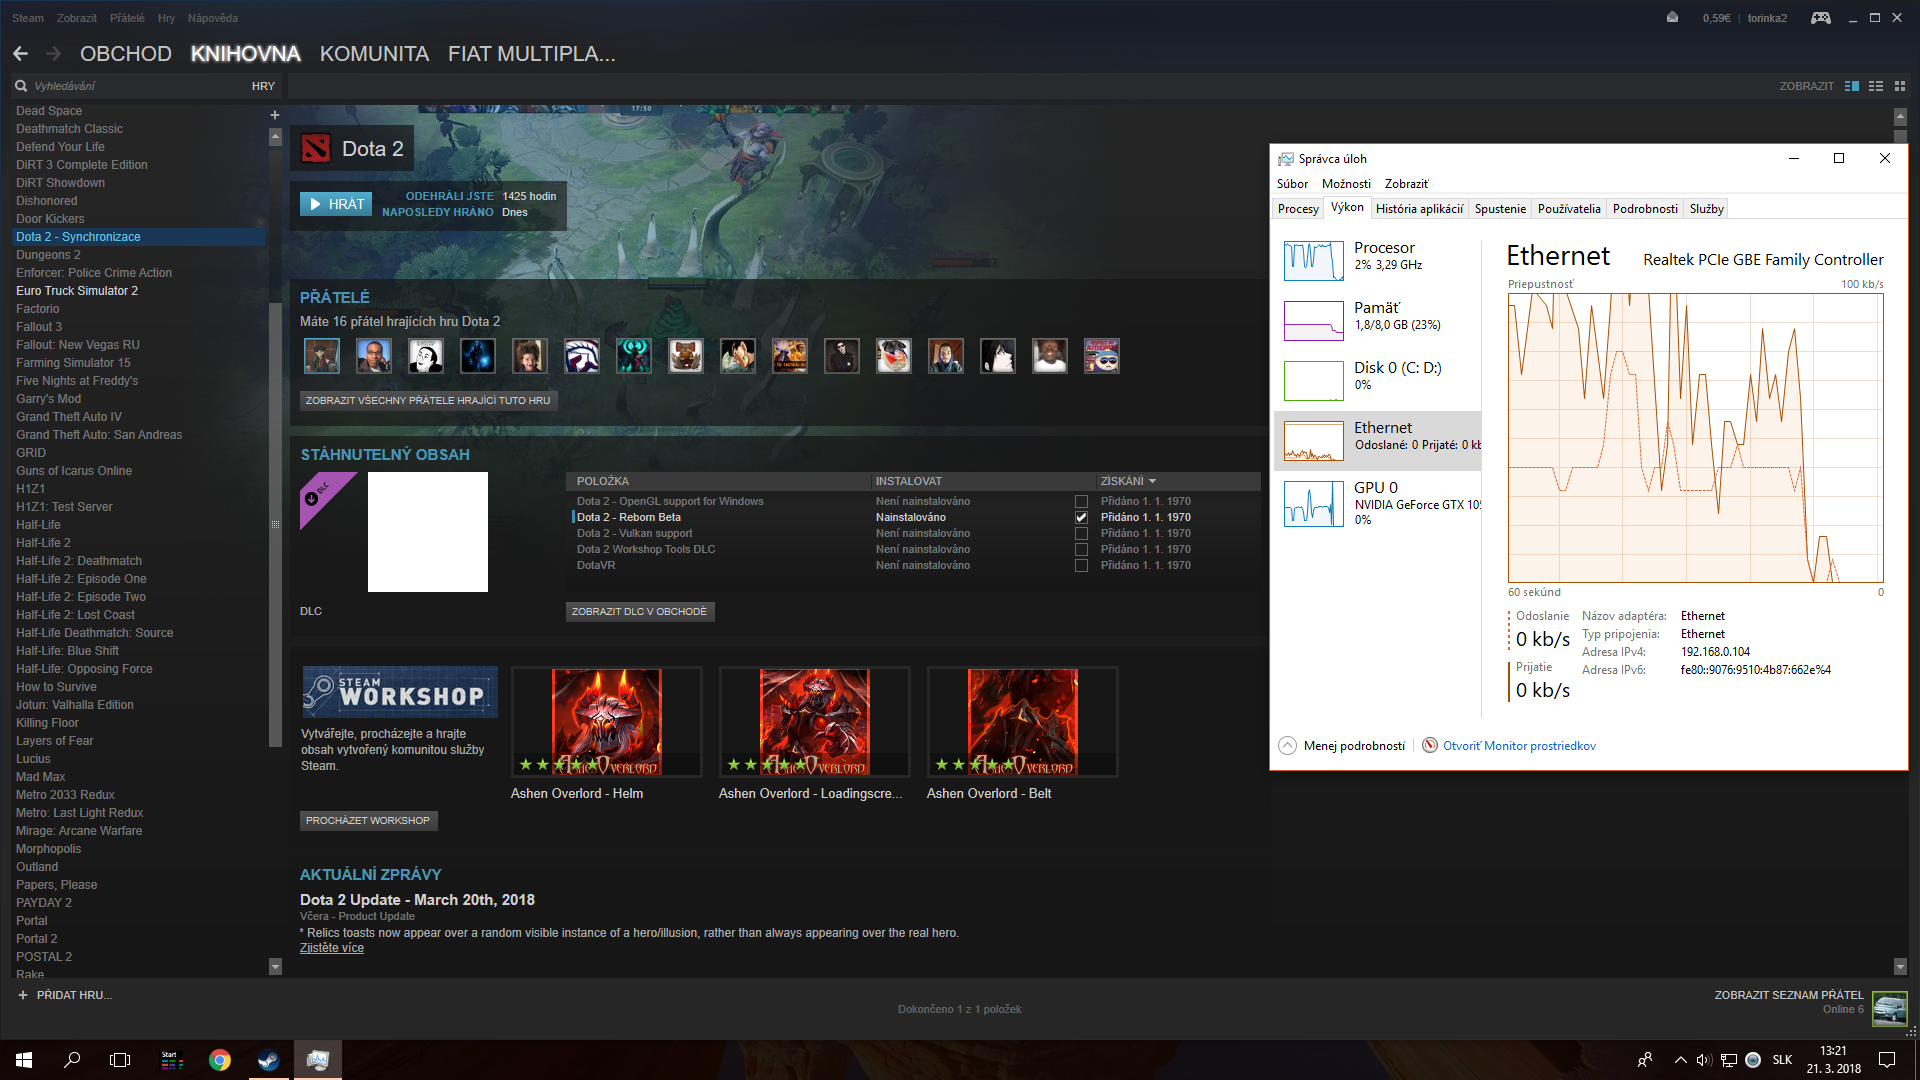Switch library to list view
The image size is (1920, 1080).
pos(1876,86)
